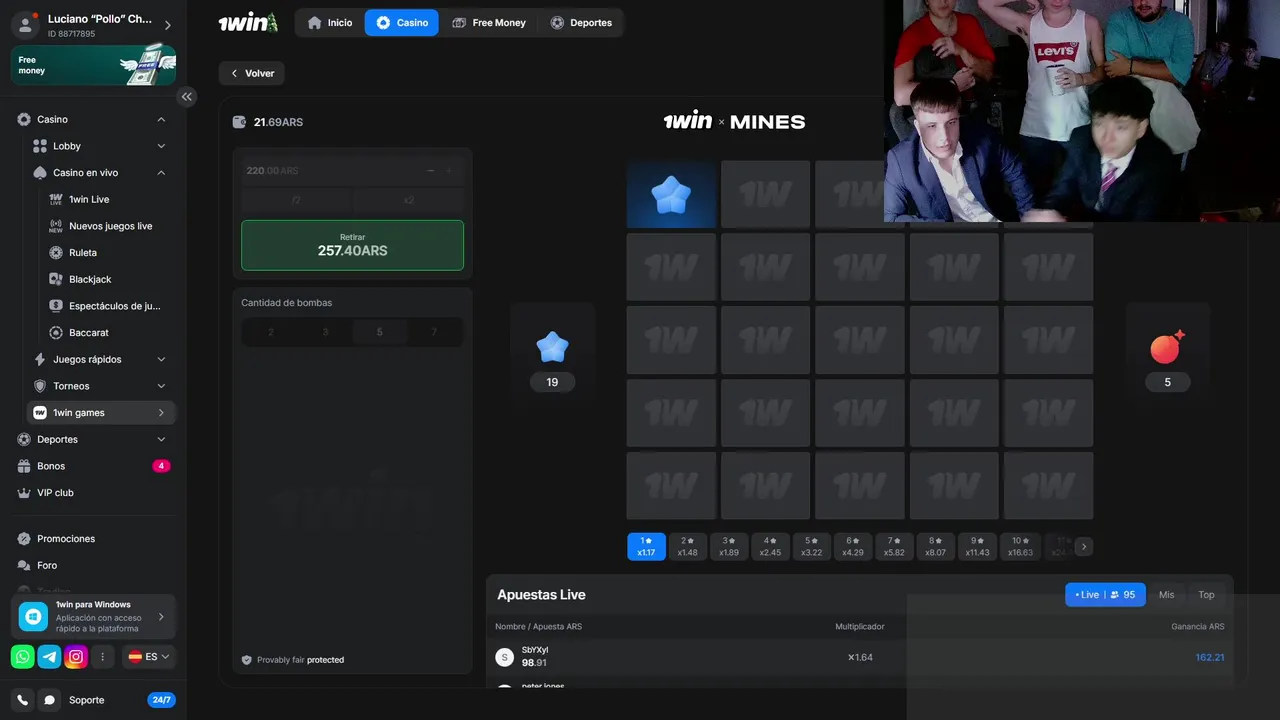Select the Live bets tab
This screenshot has width=1280, height=720.
(1105, 594)
